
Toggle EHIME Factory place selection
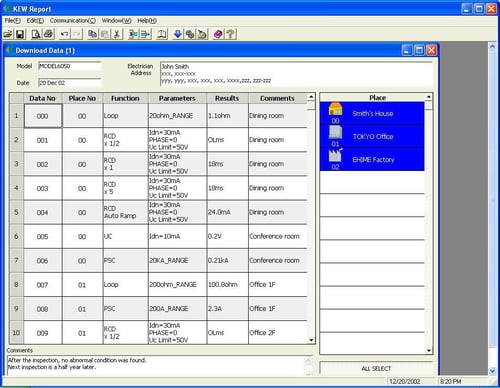coord(372,159)
